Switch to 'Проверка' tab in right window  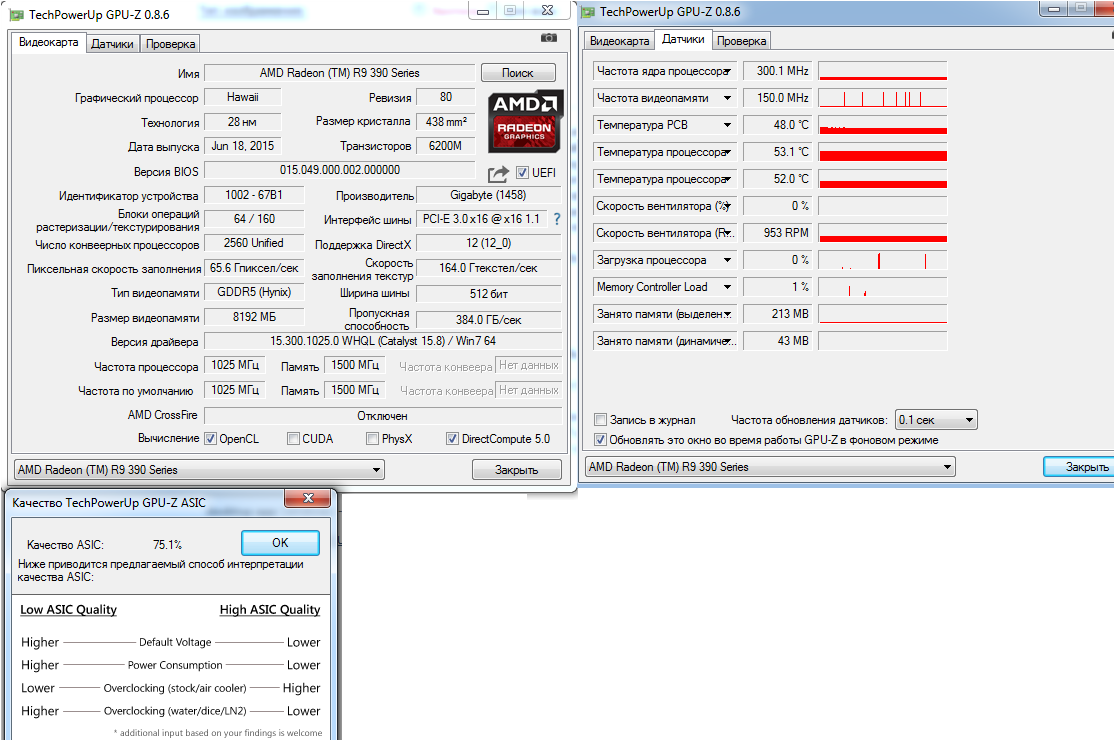point(742,41)
